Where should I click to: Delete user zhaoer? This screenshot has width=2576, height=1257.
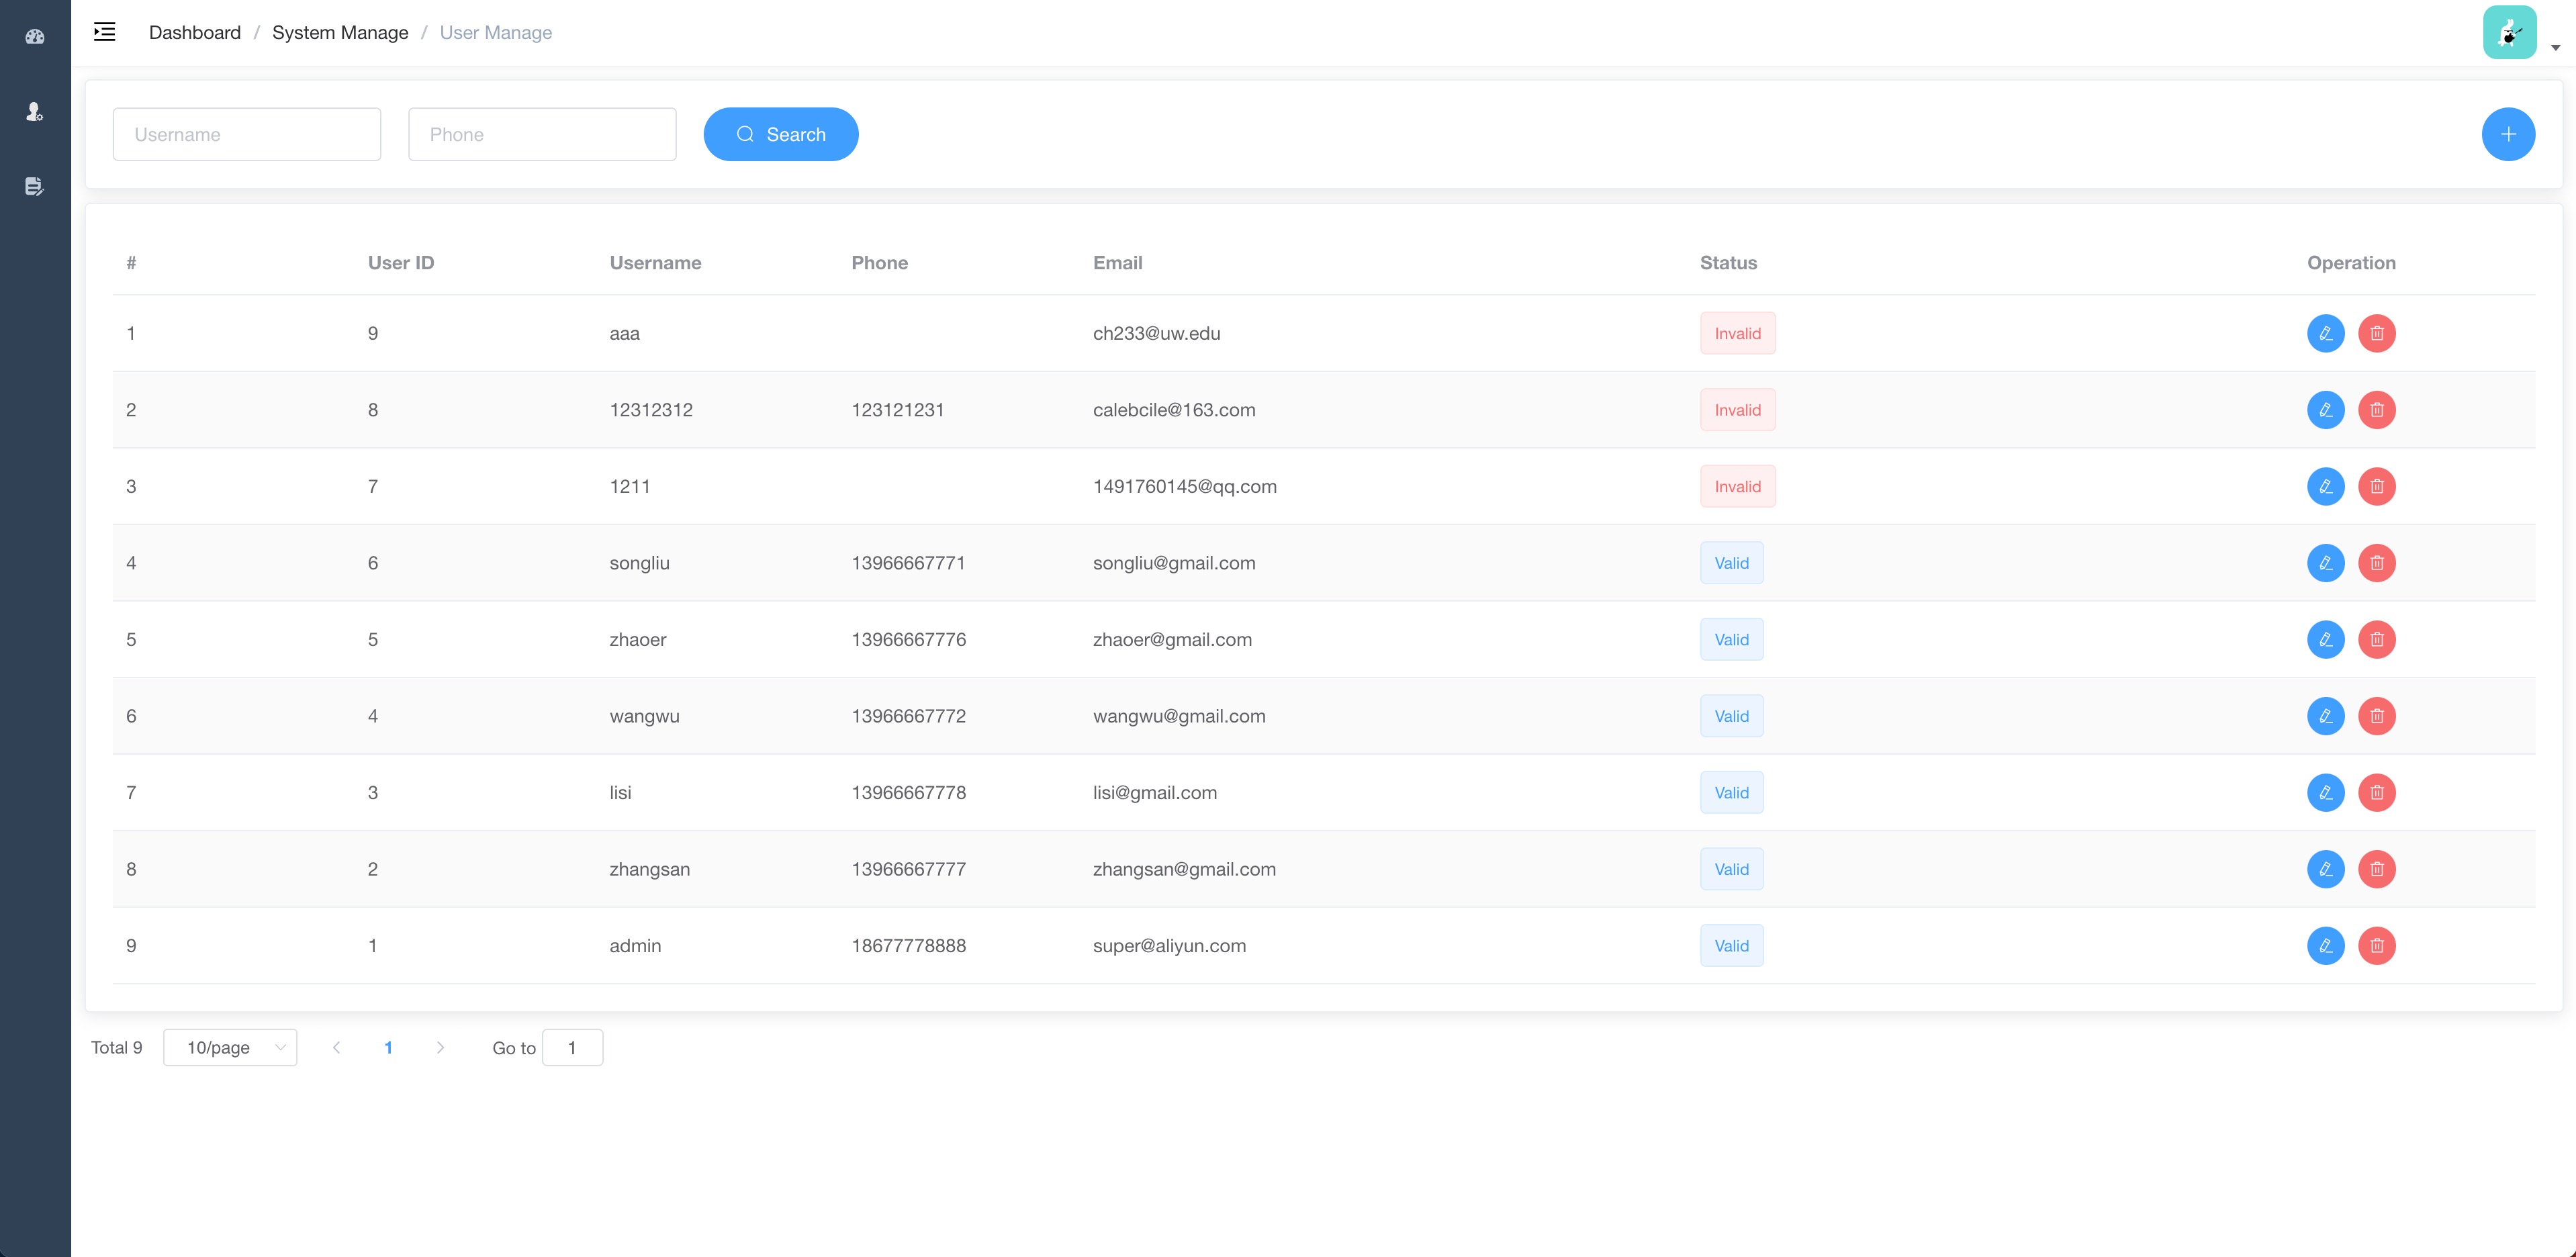2376,639
